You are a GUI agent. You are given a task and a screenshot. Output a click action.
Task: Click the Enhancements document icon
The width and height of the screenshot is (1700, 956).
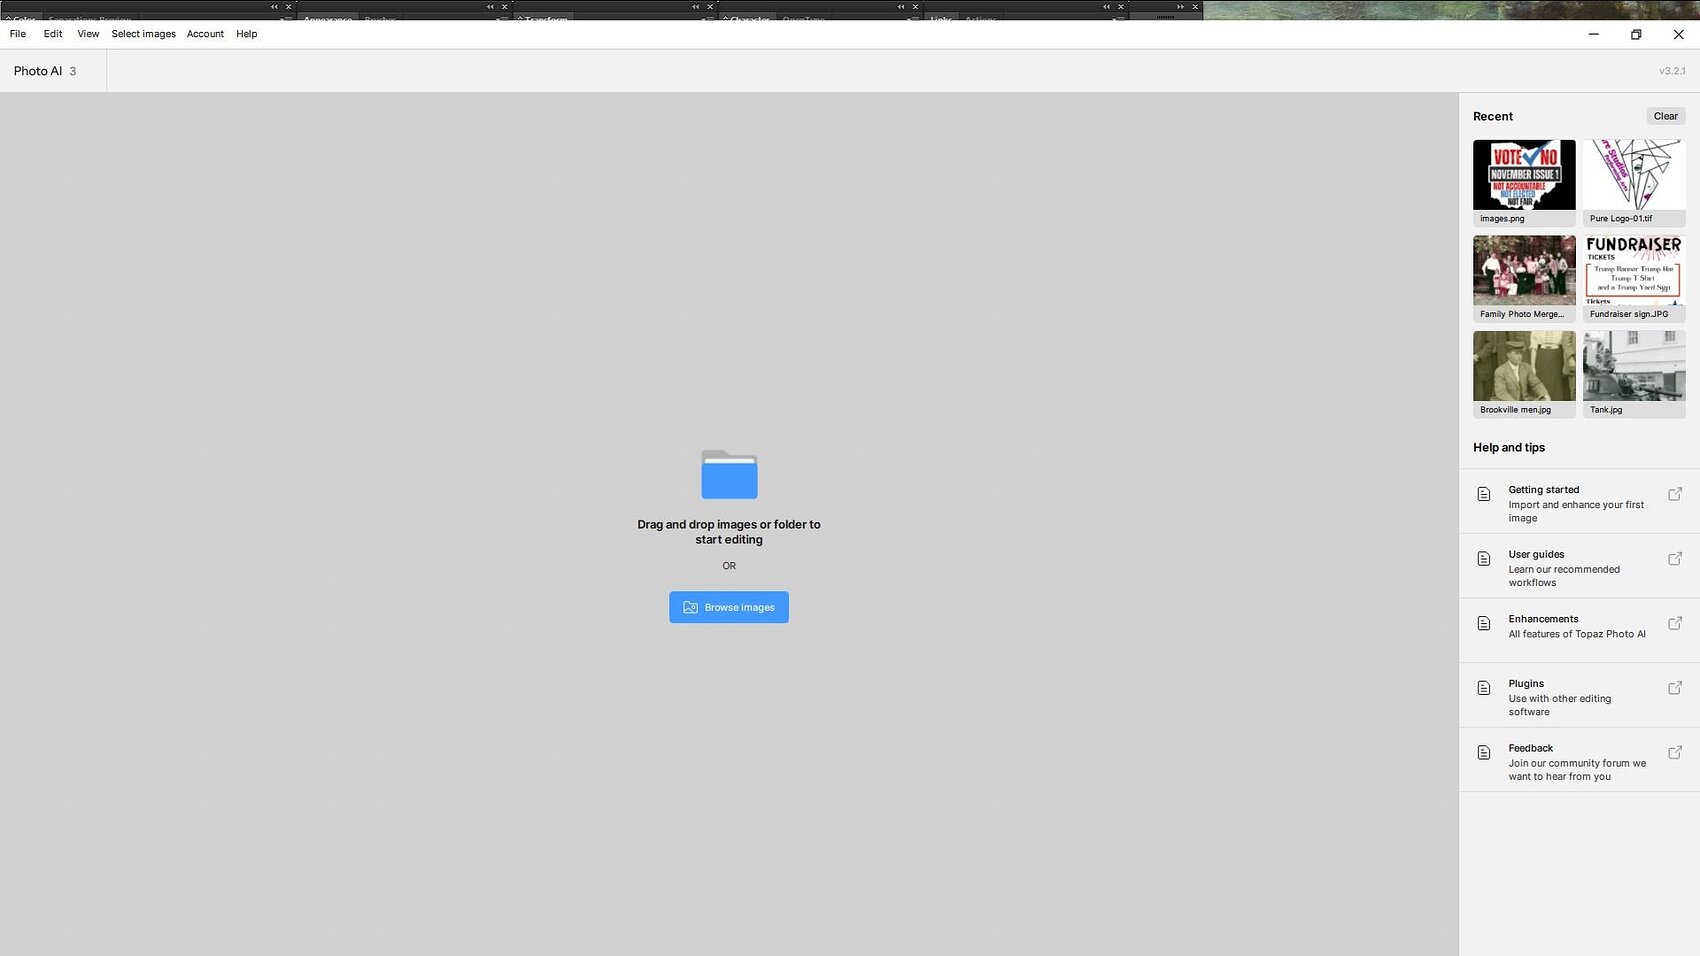tap(1484, 623)
